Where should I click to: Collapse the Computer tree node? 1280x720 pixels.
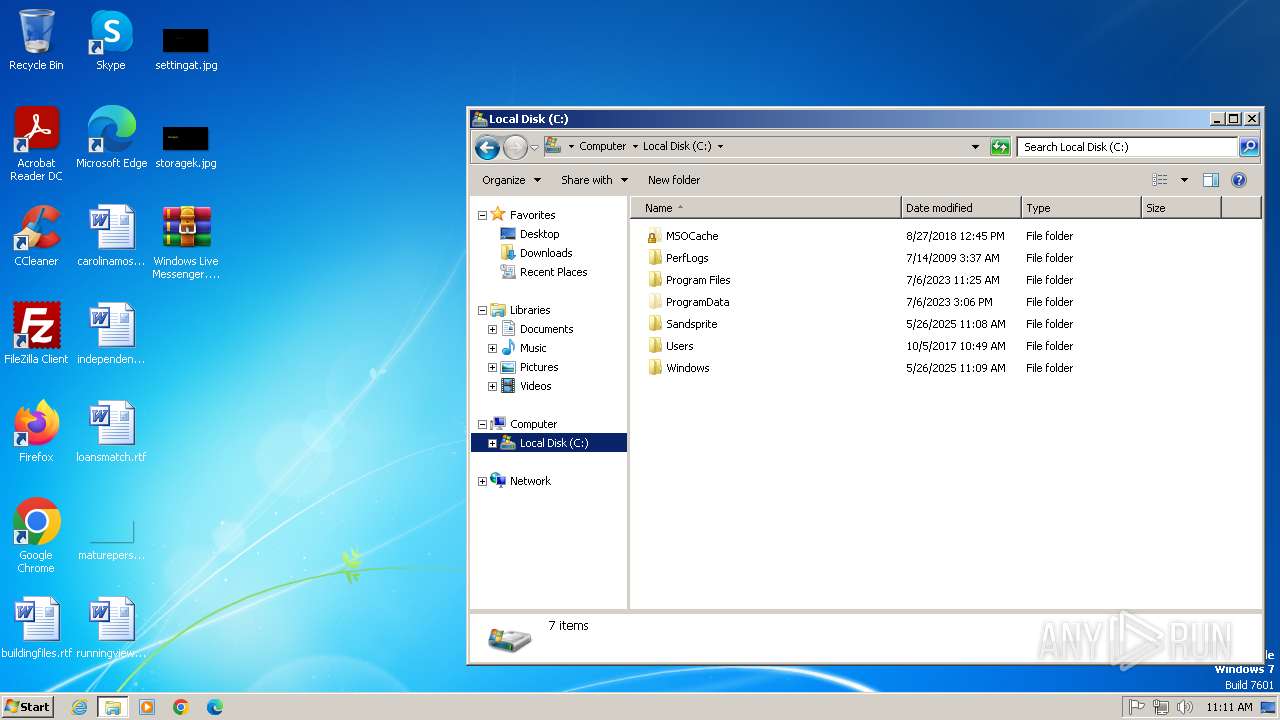tap(482, 424)
